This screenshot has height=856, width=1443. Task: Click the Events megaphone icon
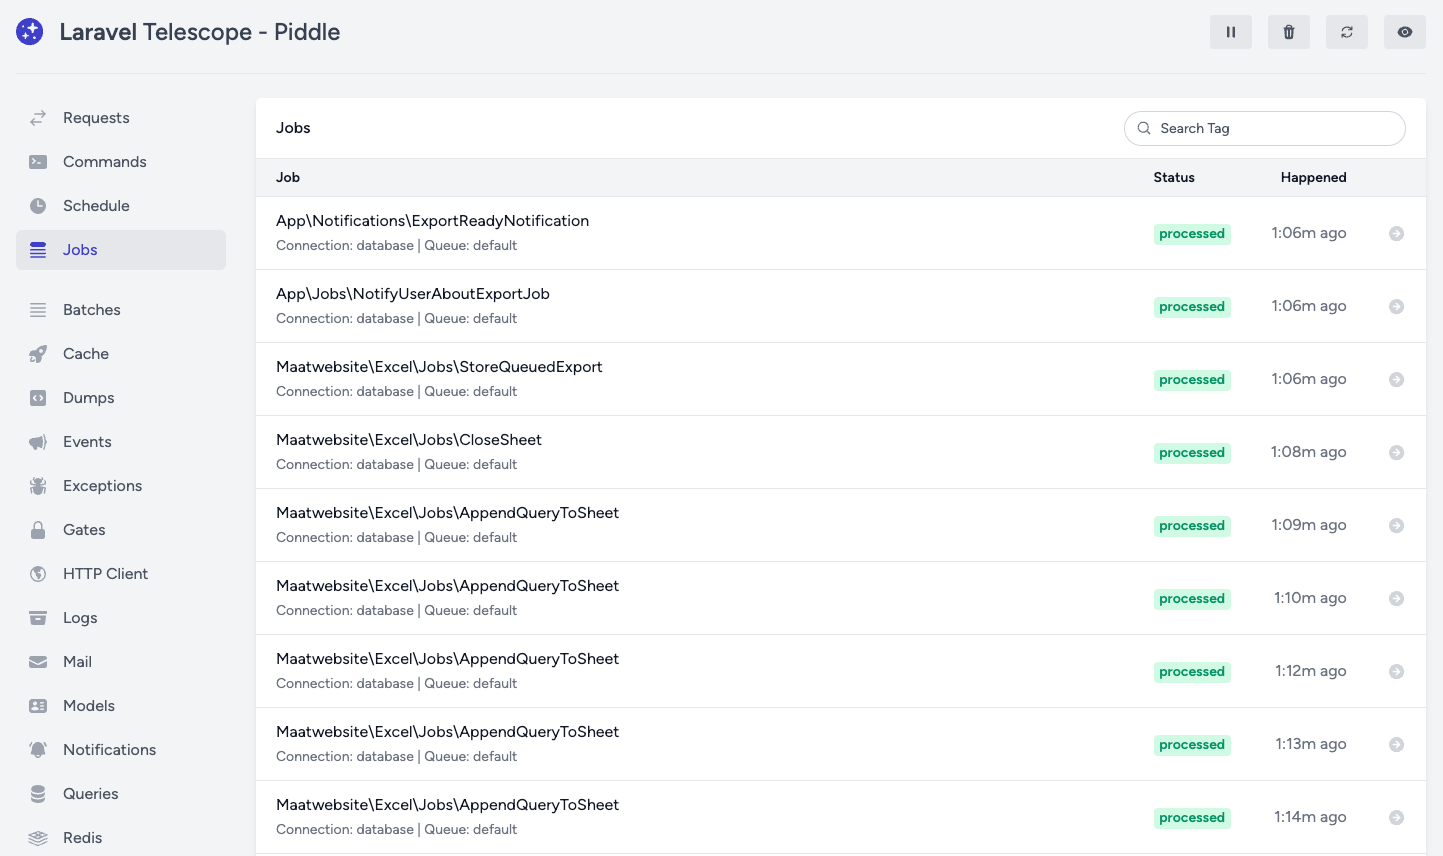(x=38, y=442)
